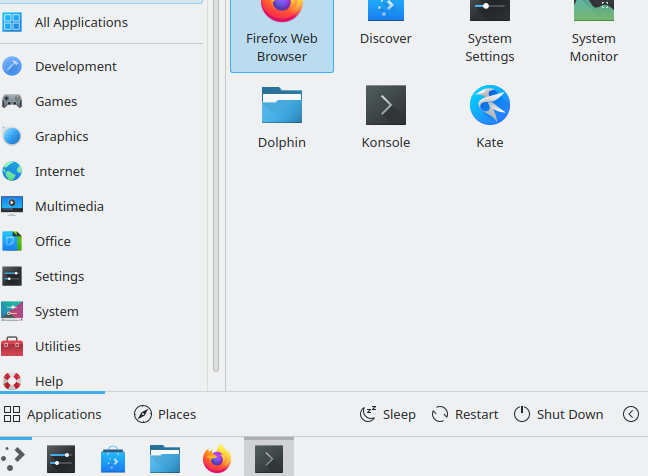Open the Help category

101,381
